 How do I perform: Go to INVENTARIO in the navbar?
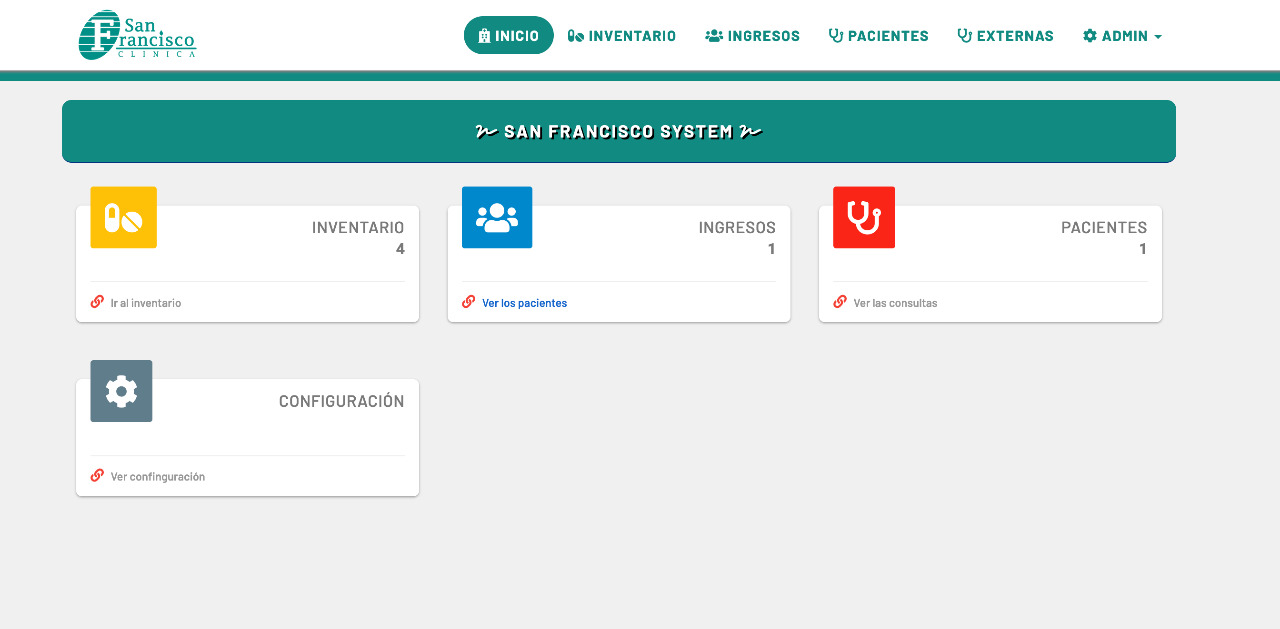point(622,36)
